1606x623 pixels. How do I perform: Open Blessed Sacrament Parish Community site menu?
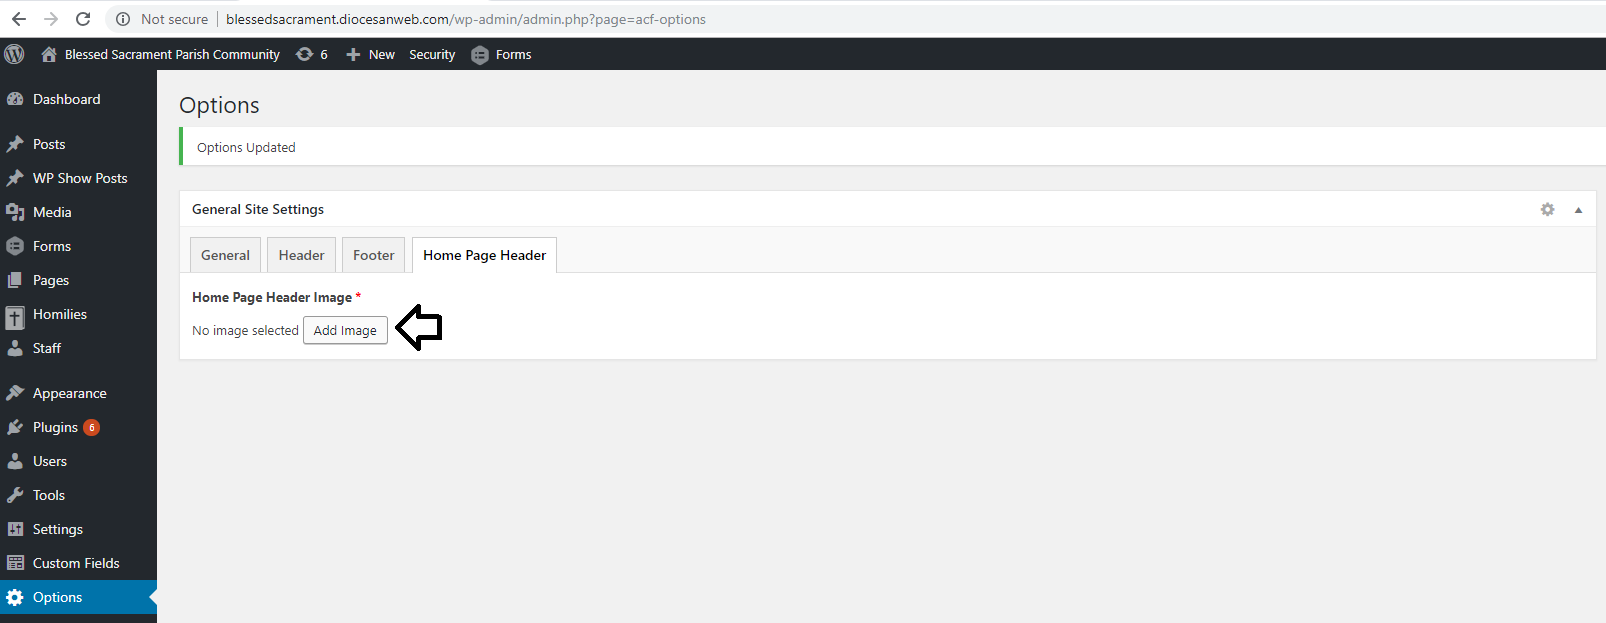coord(160,54)
